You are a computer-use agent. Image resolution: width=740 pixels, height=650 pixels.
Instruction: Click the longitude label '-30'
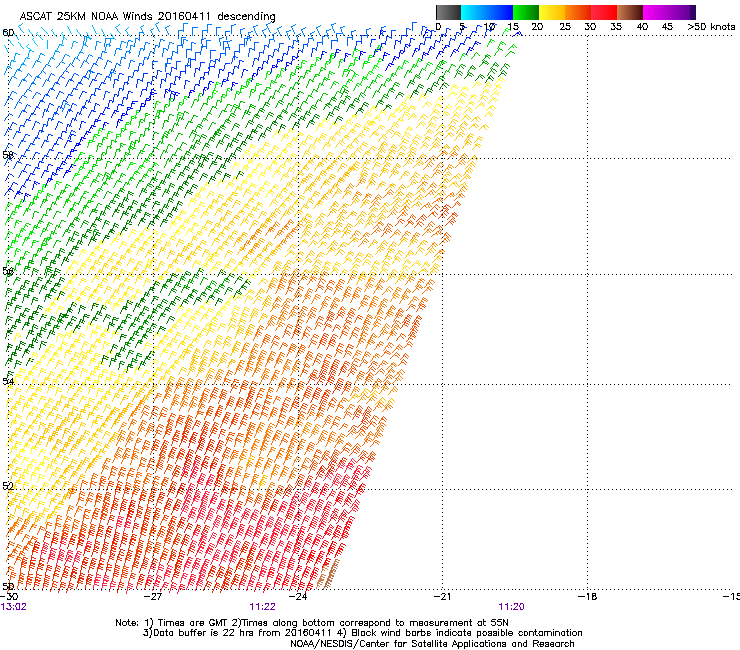click(9, 596)
